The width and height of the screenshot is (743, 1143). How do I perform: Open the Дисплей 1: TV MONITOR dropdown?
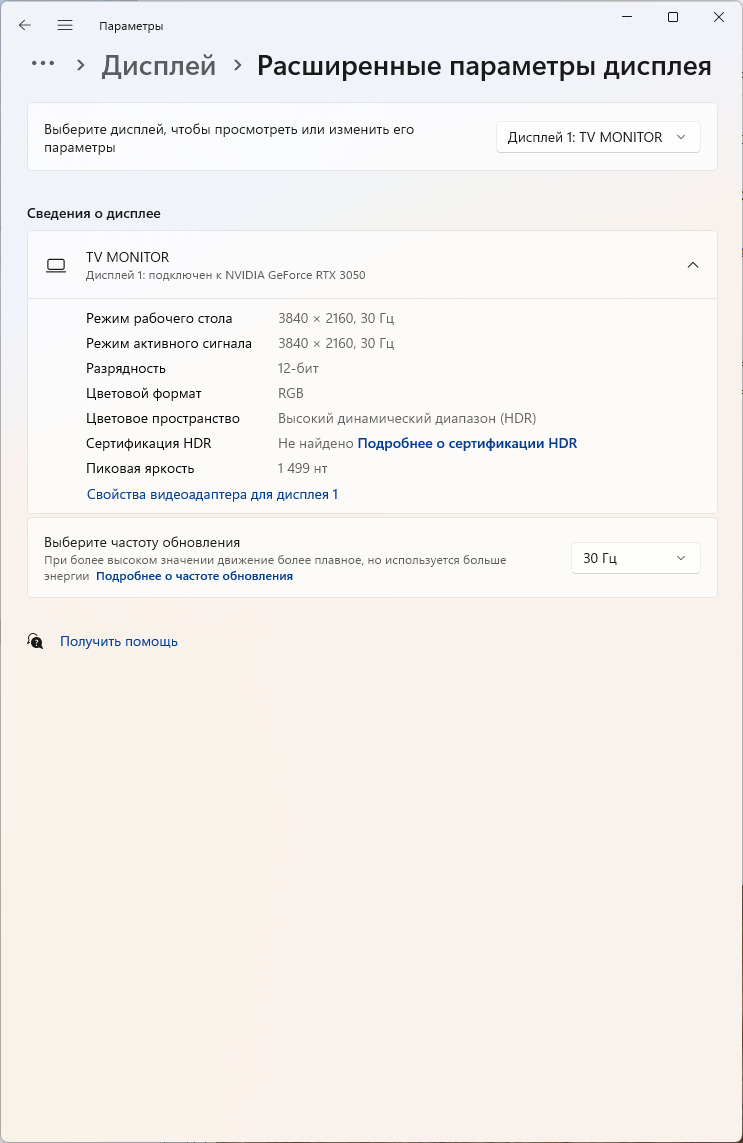pyautogui.click(x=598, y=137)
